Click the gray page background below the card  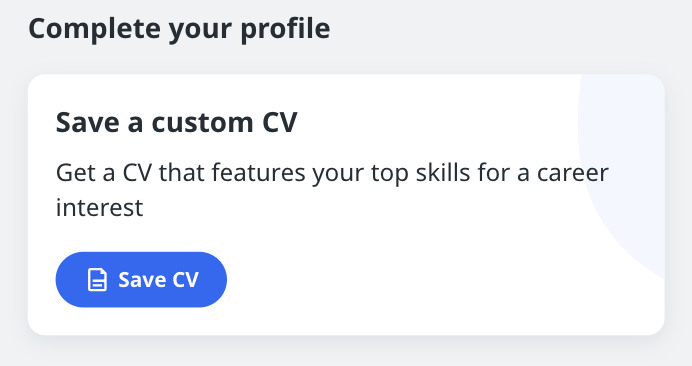pos(346,352)
